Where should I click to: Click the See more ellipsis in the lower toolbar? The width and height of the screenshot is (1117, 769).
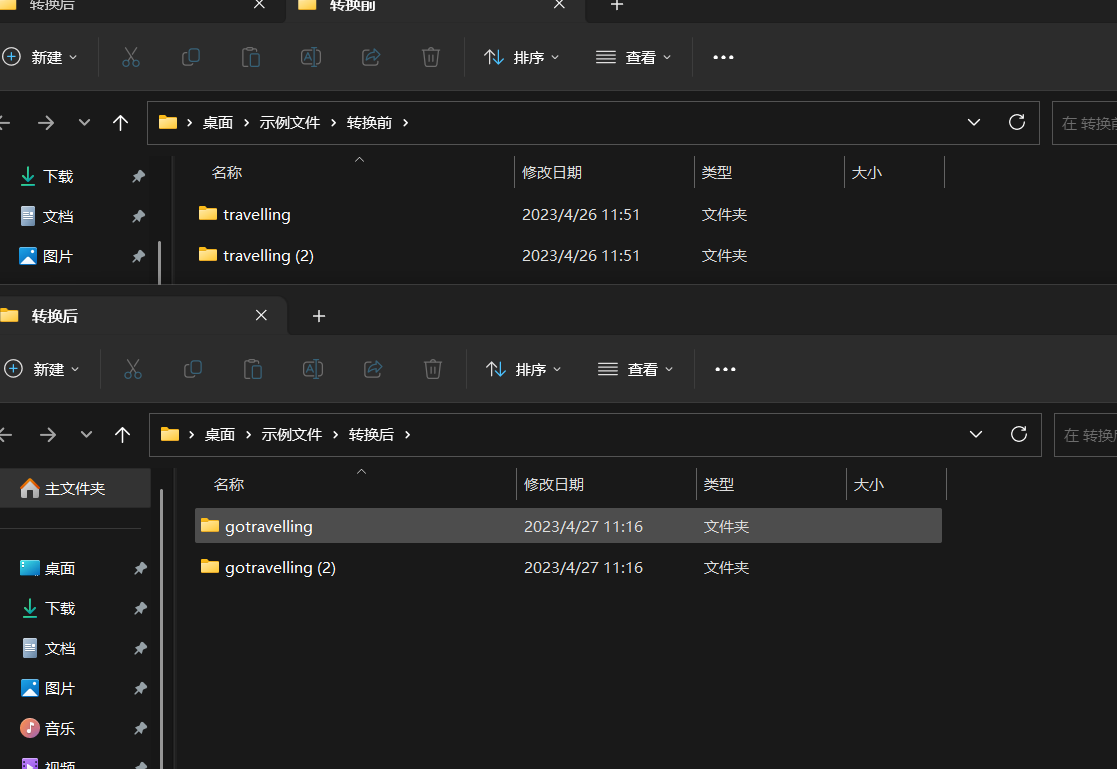[725, 369]
